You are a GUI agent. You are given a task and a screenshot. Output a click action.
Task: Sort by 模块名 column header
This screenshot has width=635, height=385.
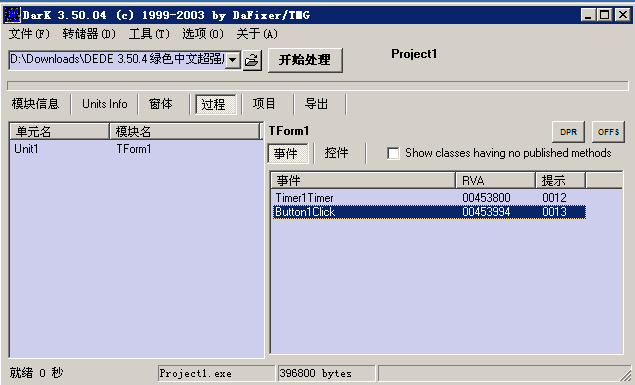point(185,132)
